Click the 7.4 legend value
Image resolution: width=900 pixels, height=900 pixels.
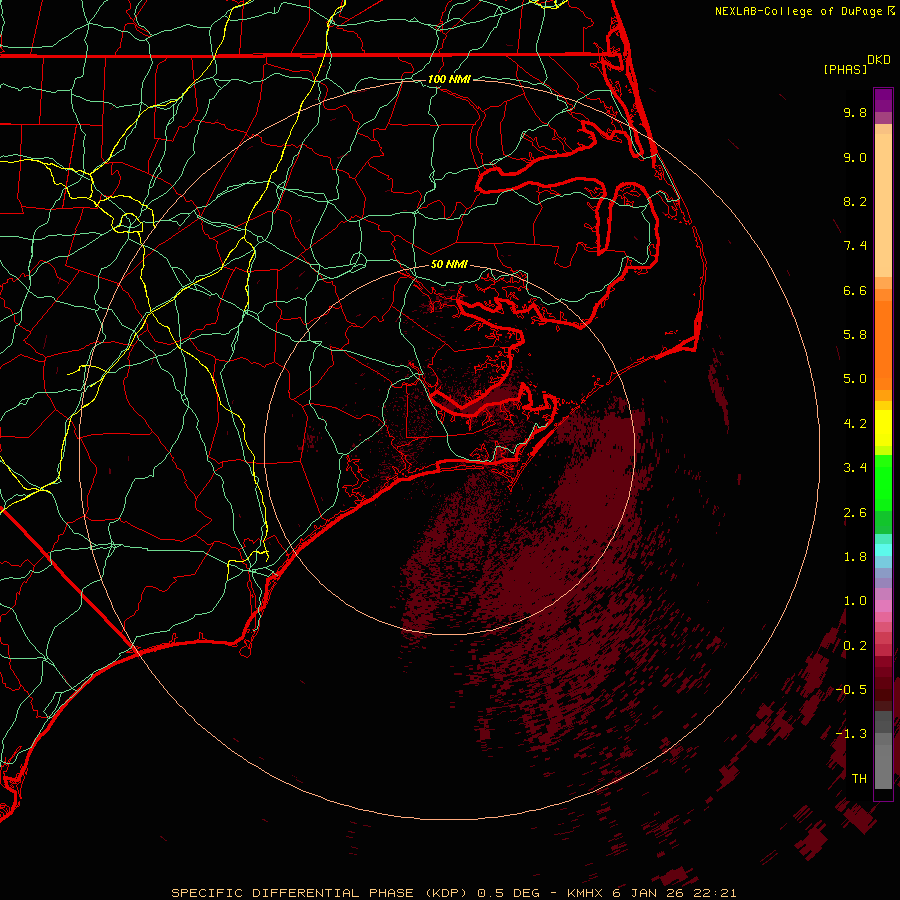coord(855,246)
